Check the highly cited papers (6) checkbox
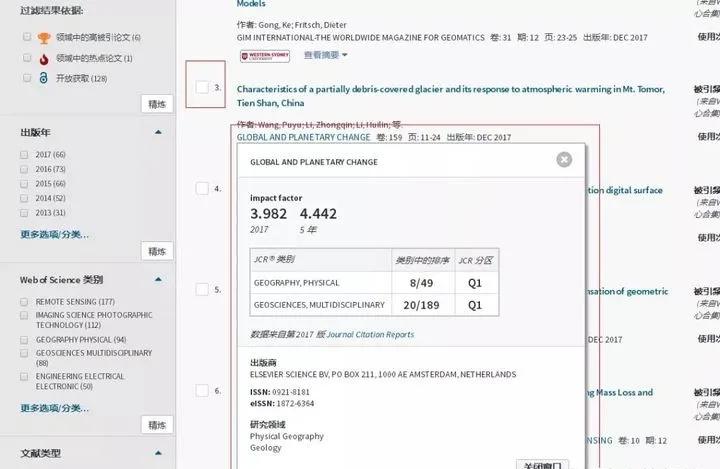 click(x=27, y=37)
